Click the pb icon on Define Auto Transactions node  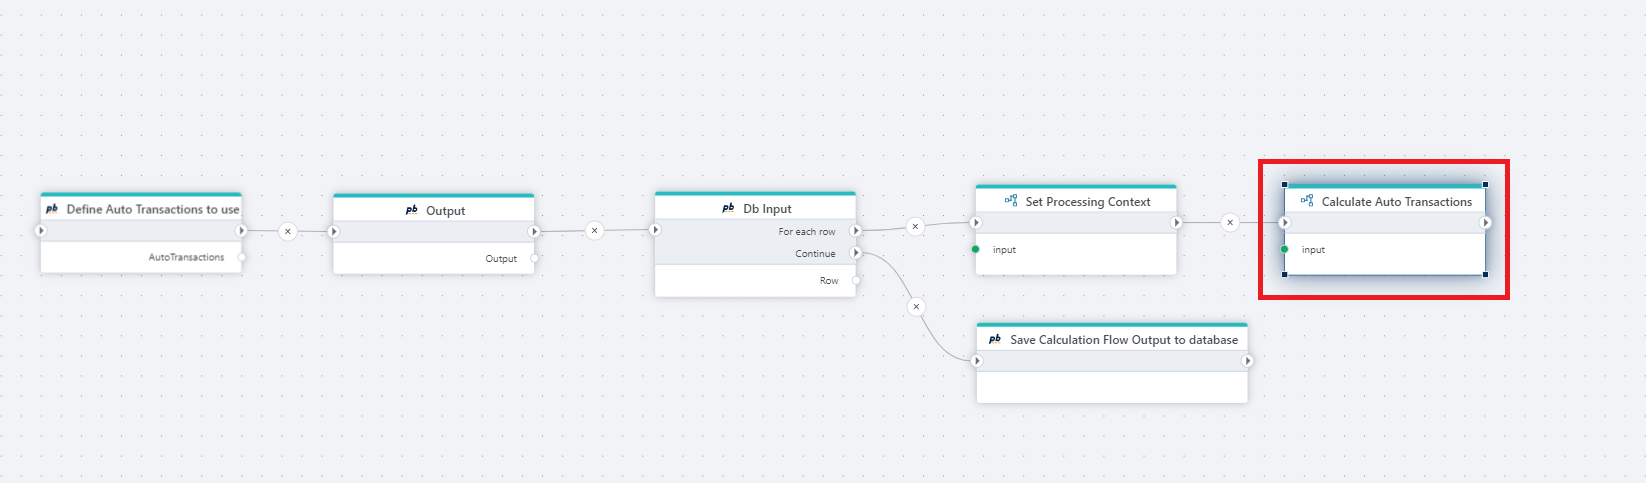52,209
